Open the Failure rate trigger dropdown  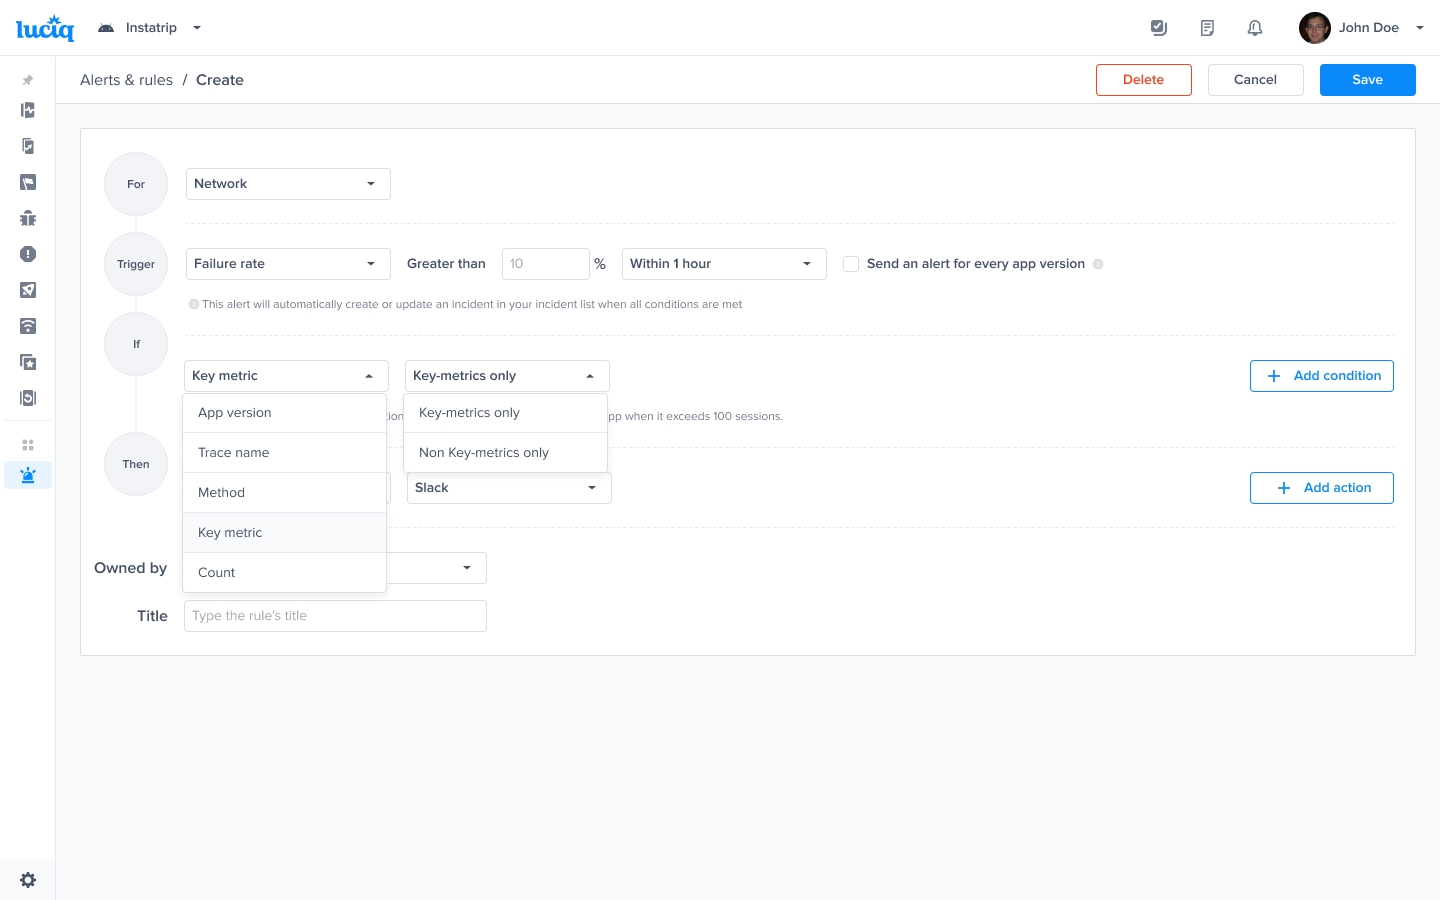pos(287,264)
